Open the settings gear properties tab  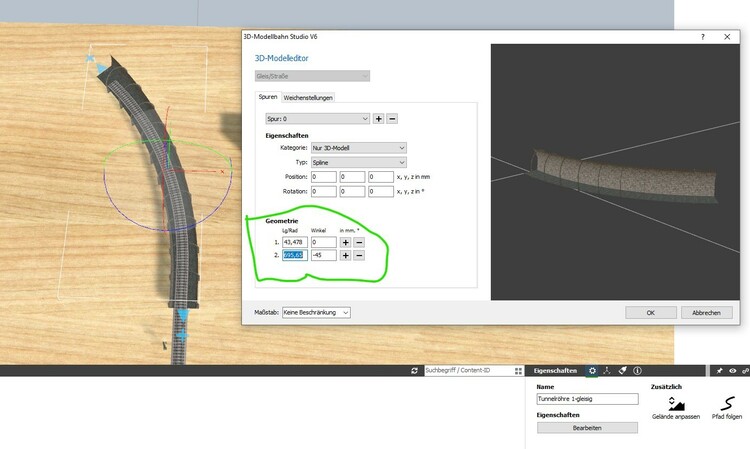click(592, 371)
